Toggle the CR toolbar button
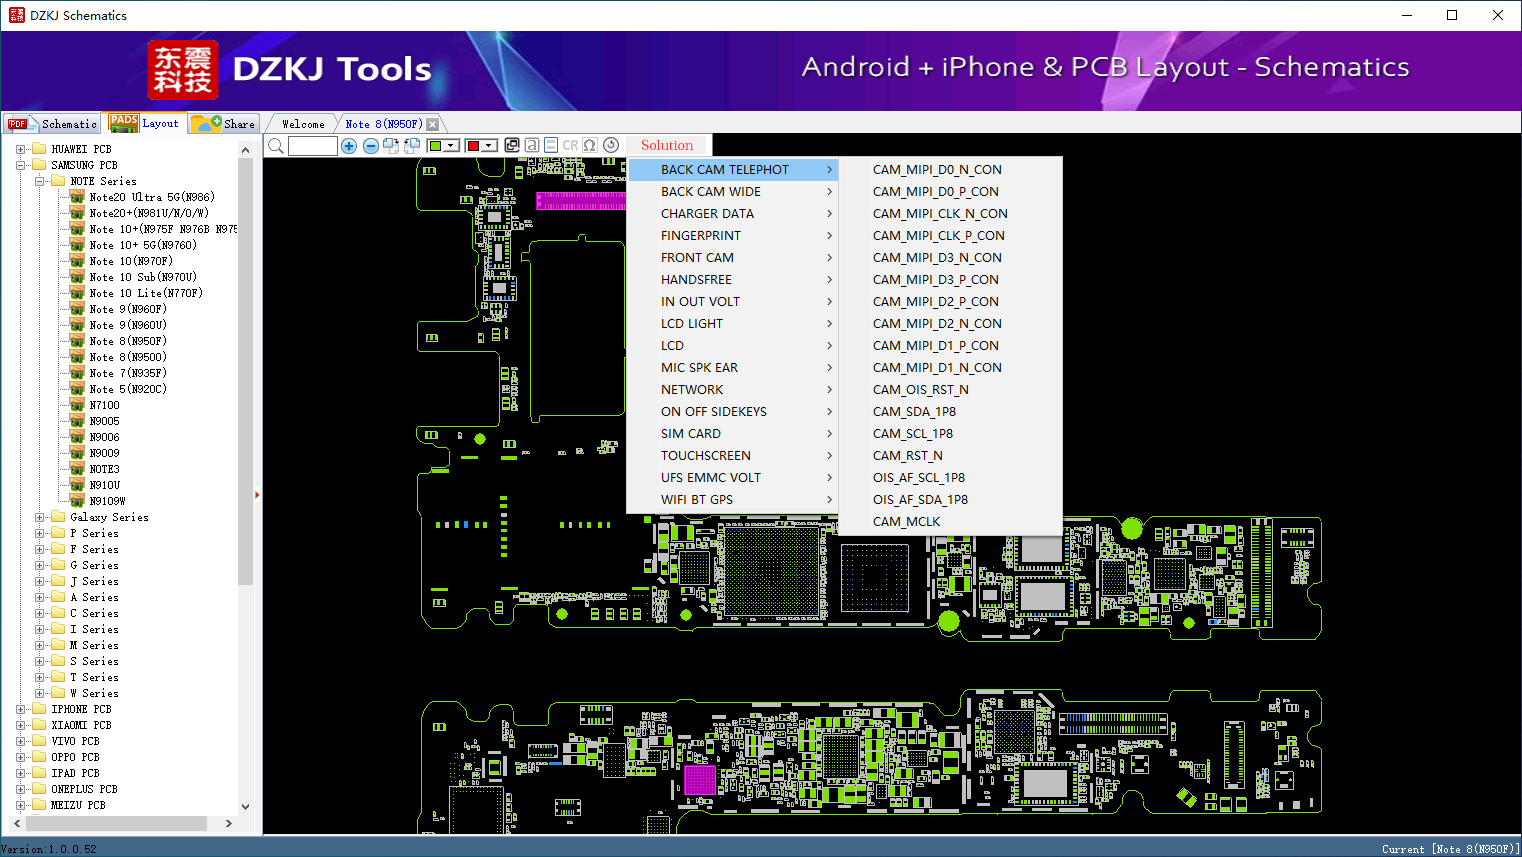This screenshot has width=1522, height=857. (570, 146)
